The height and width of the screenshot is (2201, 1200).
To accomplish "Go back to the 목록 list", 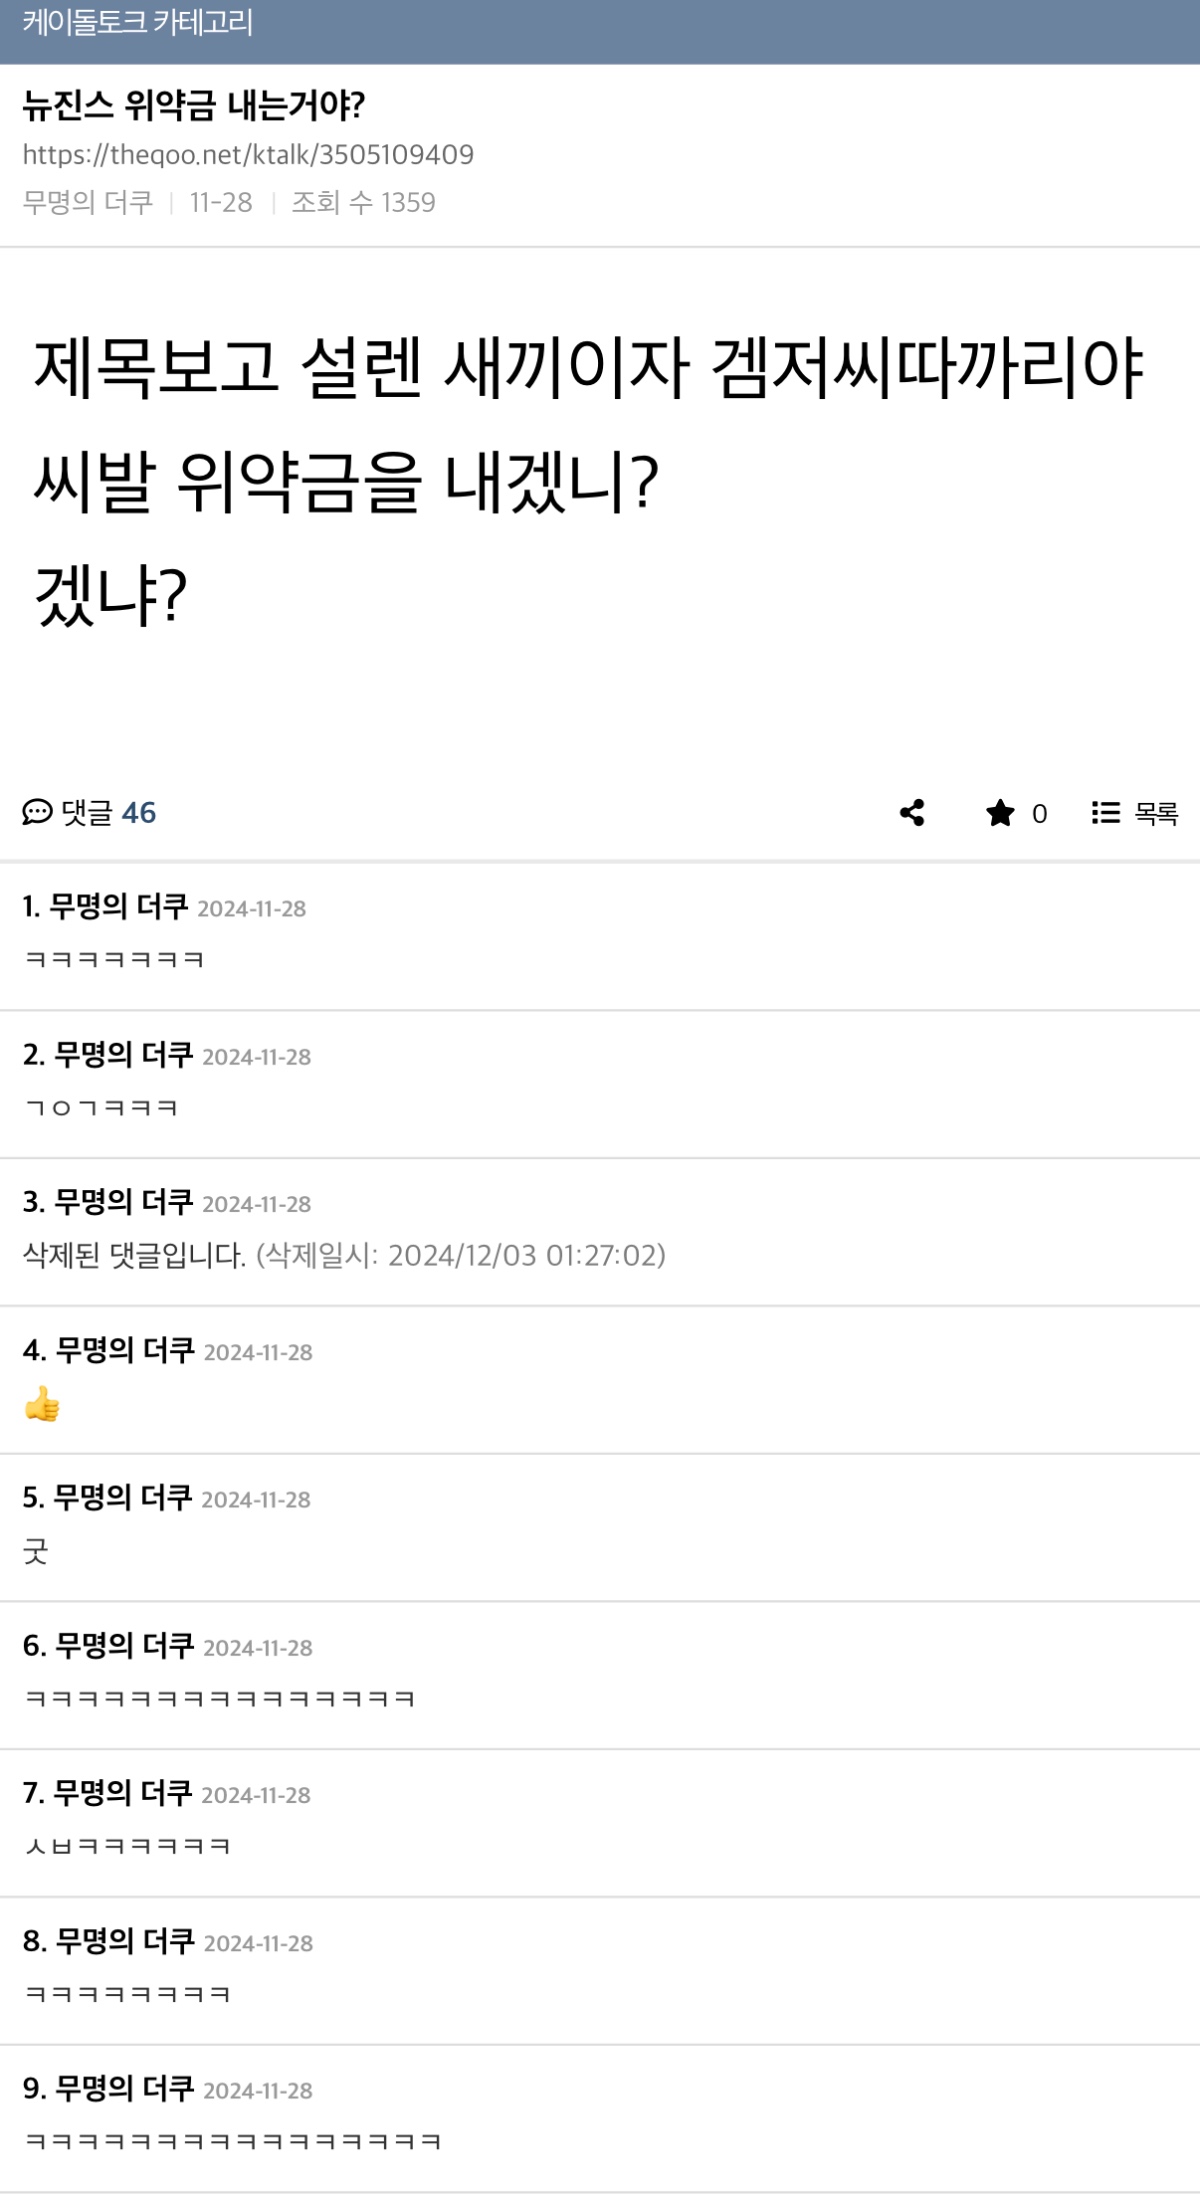I will tap(1156, 814).
